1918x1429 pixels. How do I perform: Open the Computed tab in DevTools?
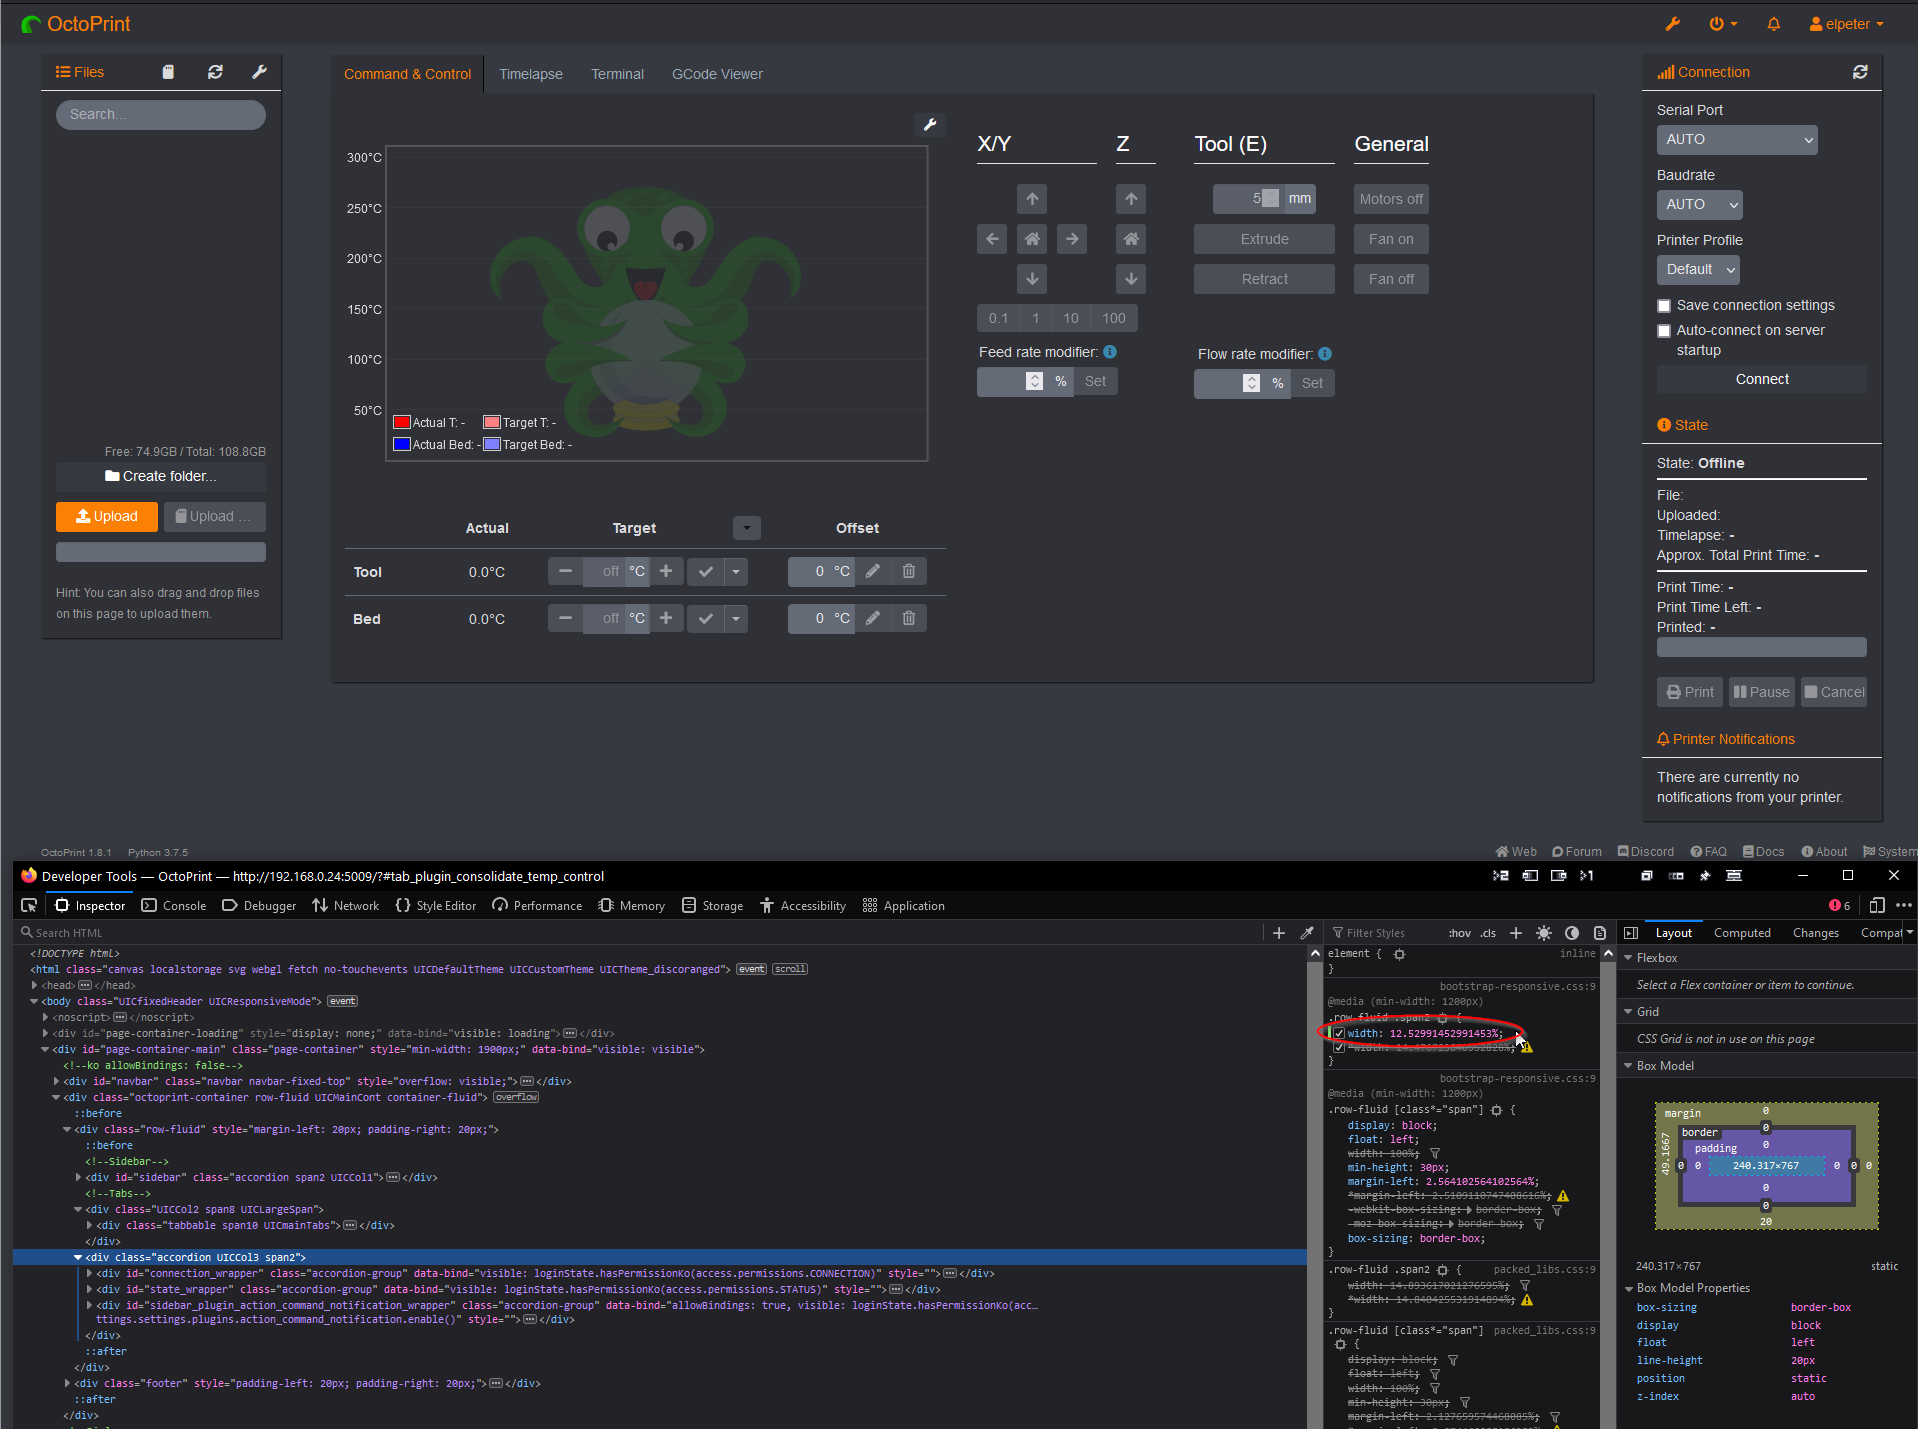(1742, 932)
